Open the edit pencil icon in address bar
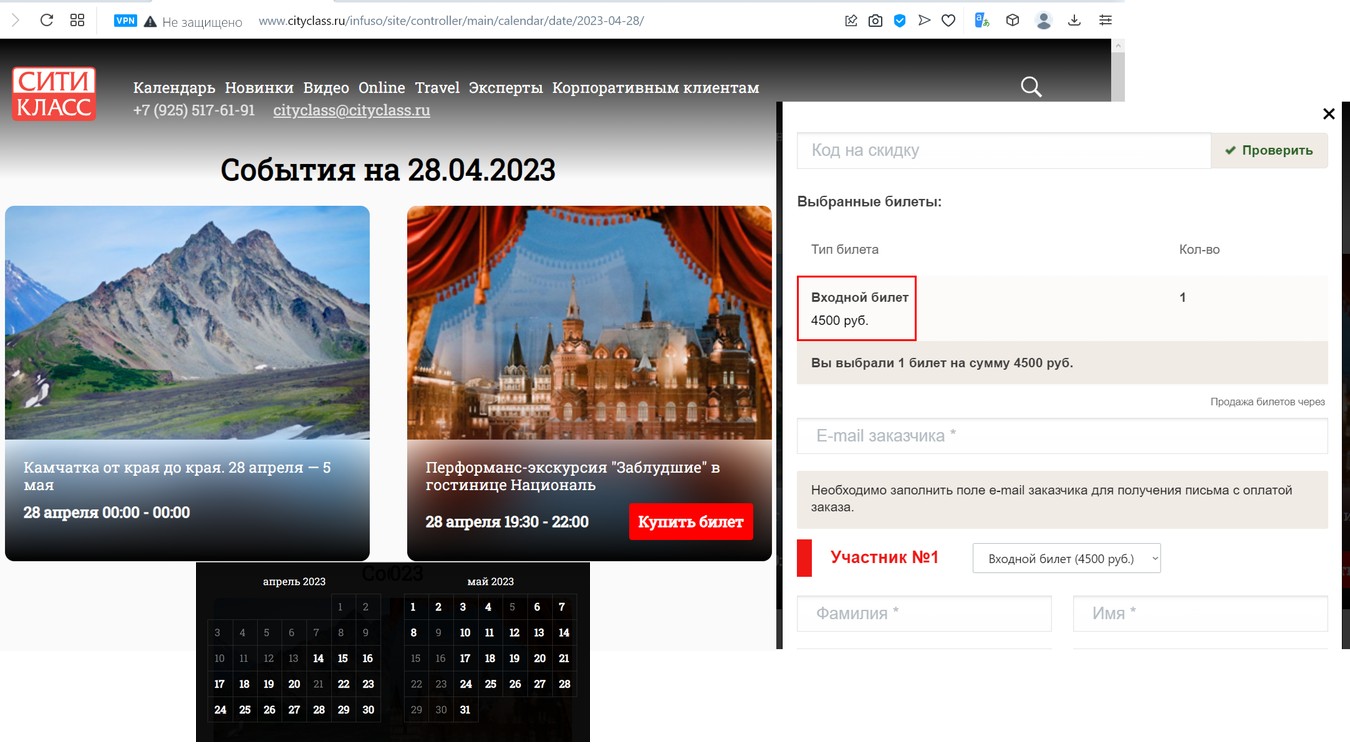This screenshot has height=750, width=1350. 851,20
